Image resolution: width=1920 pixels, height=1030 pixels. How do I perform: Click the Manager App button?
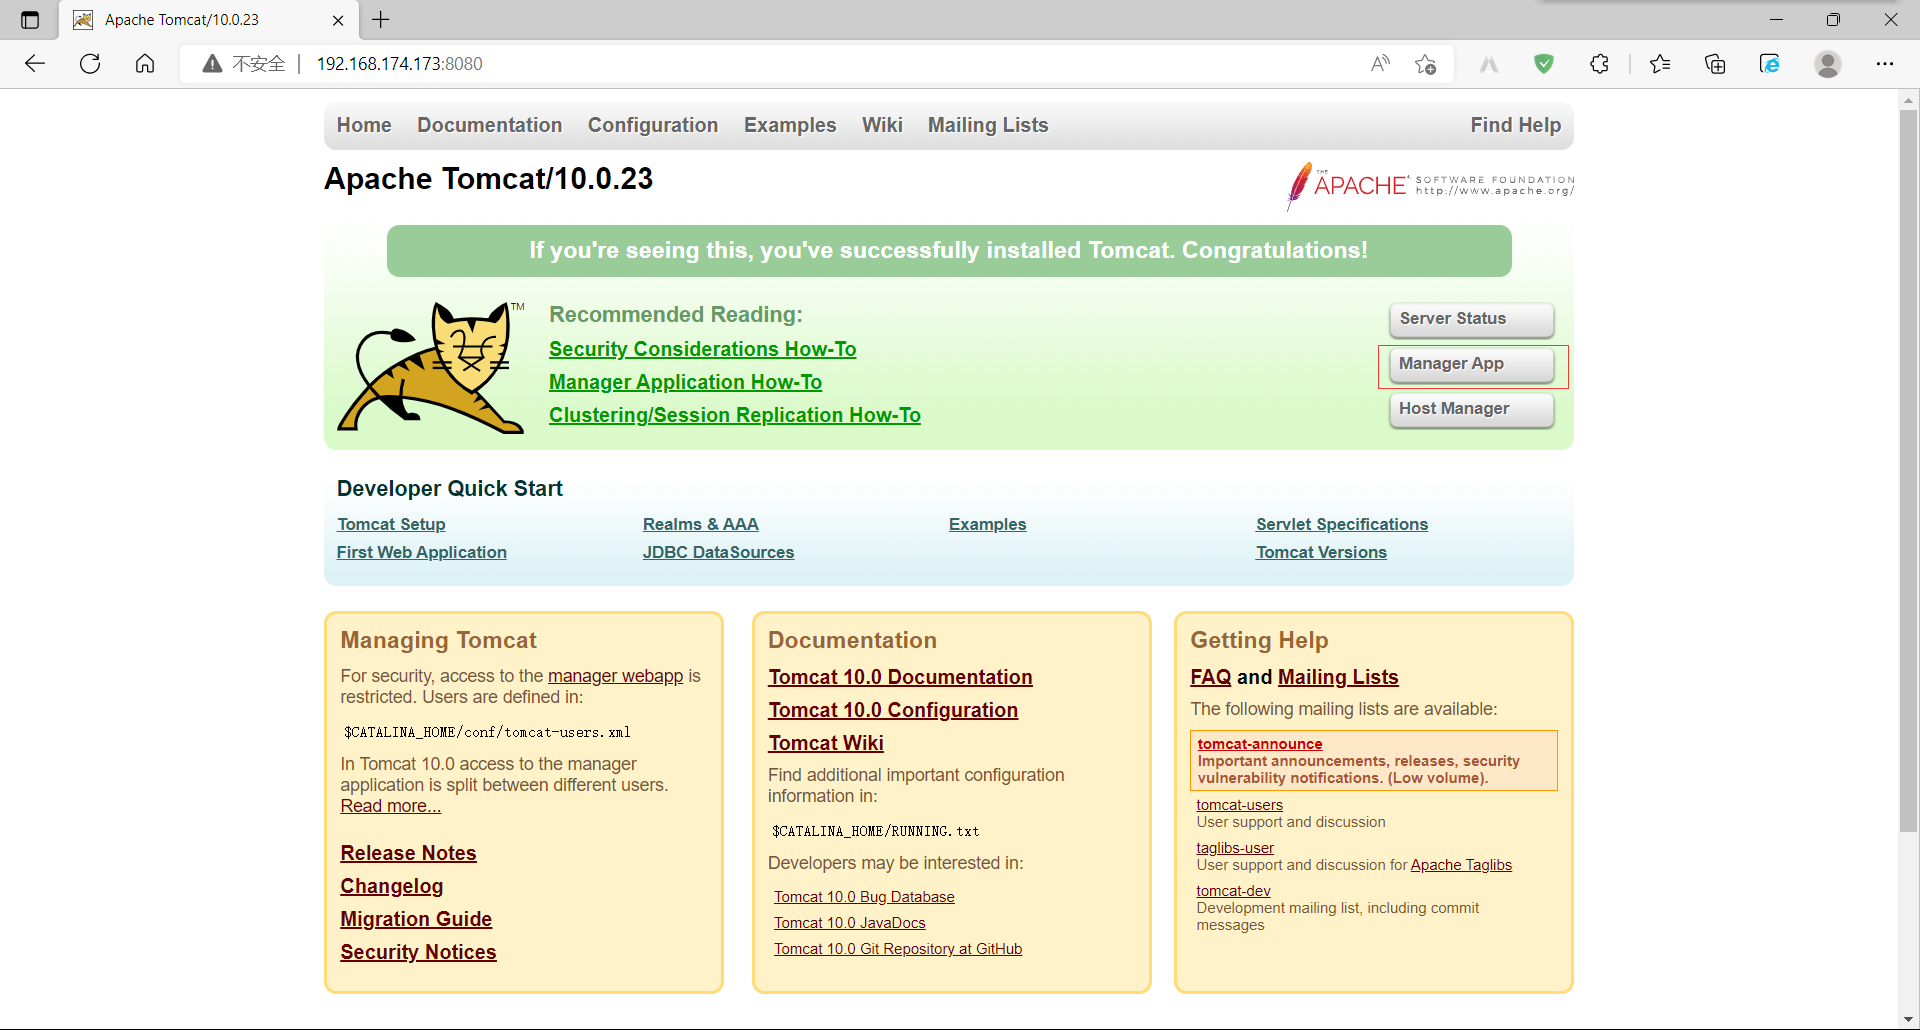(x=1471, y=364)
